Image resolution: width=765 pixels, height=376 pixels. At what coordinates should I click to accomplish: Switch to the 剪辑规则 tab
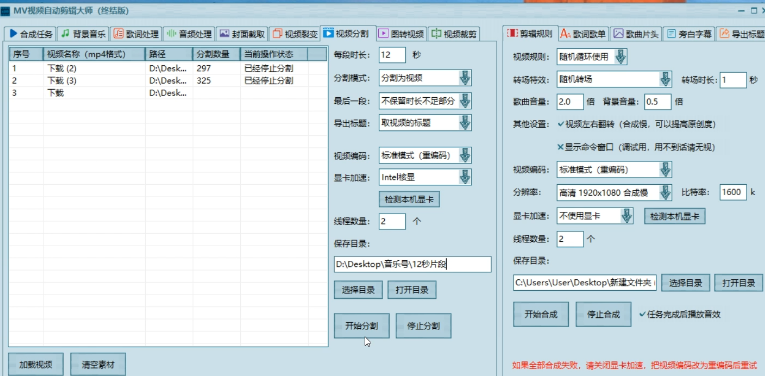529,34
